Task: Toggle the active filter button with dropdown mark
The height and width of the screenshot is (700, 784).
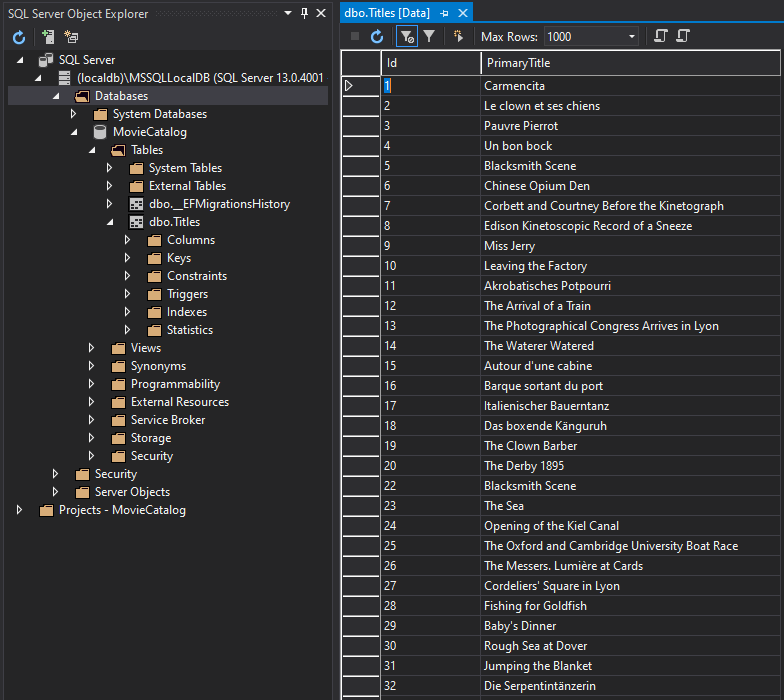Action: tap(406, 37)
